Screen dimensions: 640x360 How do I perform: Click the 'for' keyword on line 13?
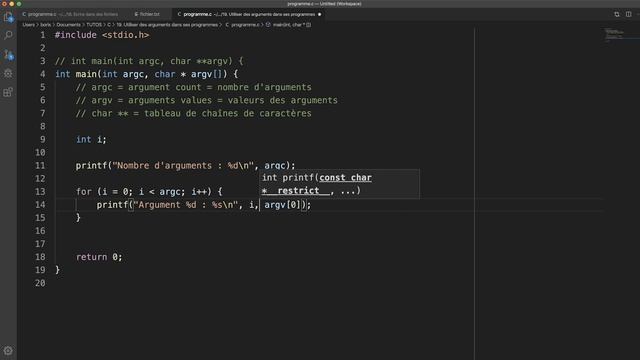tap(84, 192)
